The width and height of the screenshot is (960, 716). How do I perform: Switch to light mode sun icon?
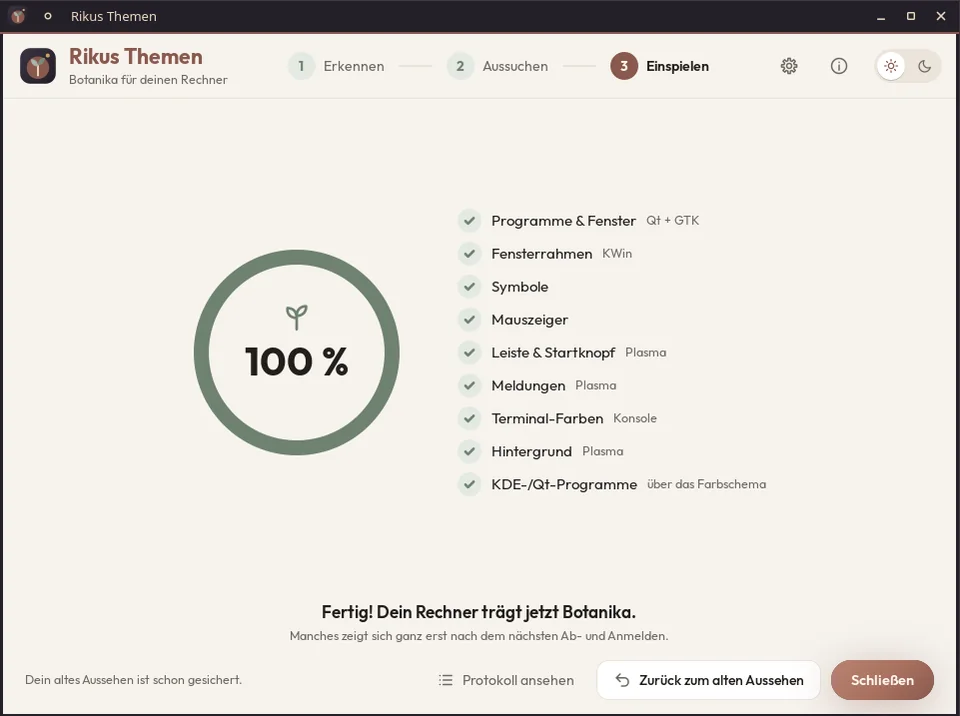(890, 66)
